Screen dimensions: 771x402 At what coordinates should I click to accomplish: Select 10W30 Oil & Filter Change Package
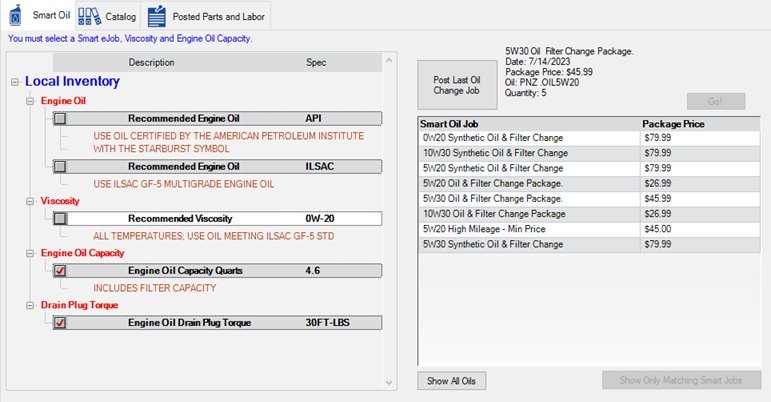click(x=589, y=214)
